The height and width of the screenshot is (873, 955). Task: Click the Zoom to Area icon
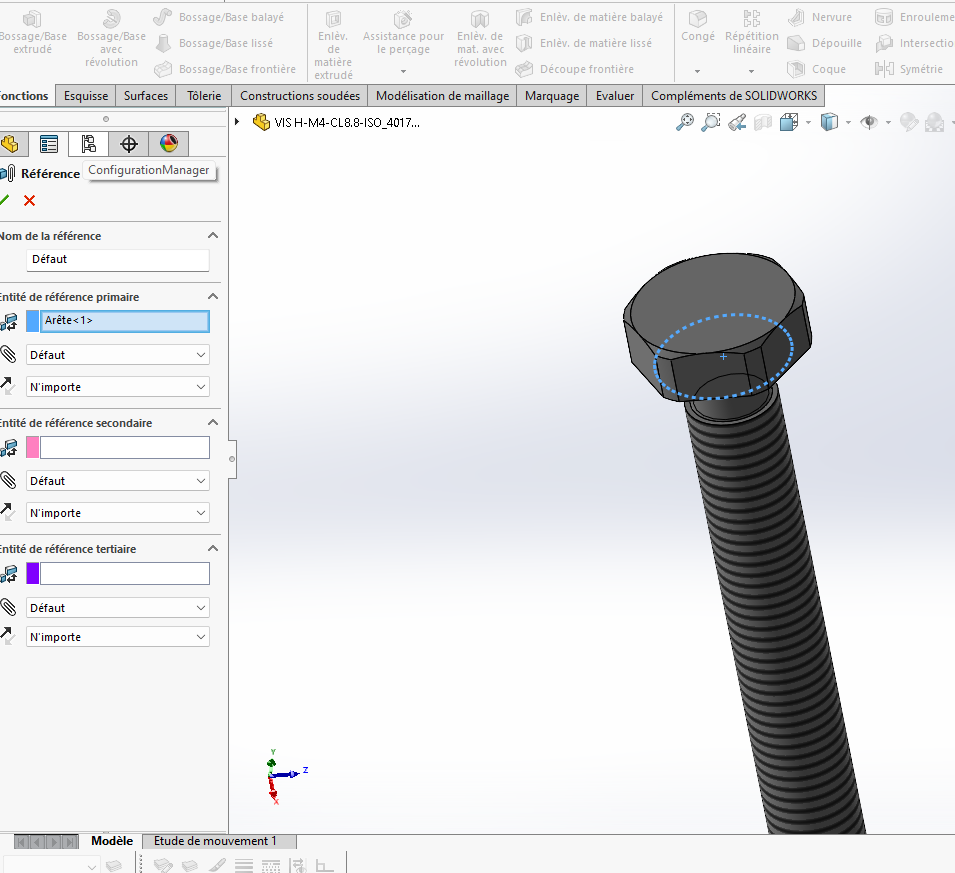711,122
